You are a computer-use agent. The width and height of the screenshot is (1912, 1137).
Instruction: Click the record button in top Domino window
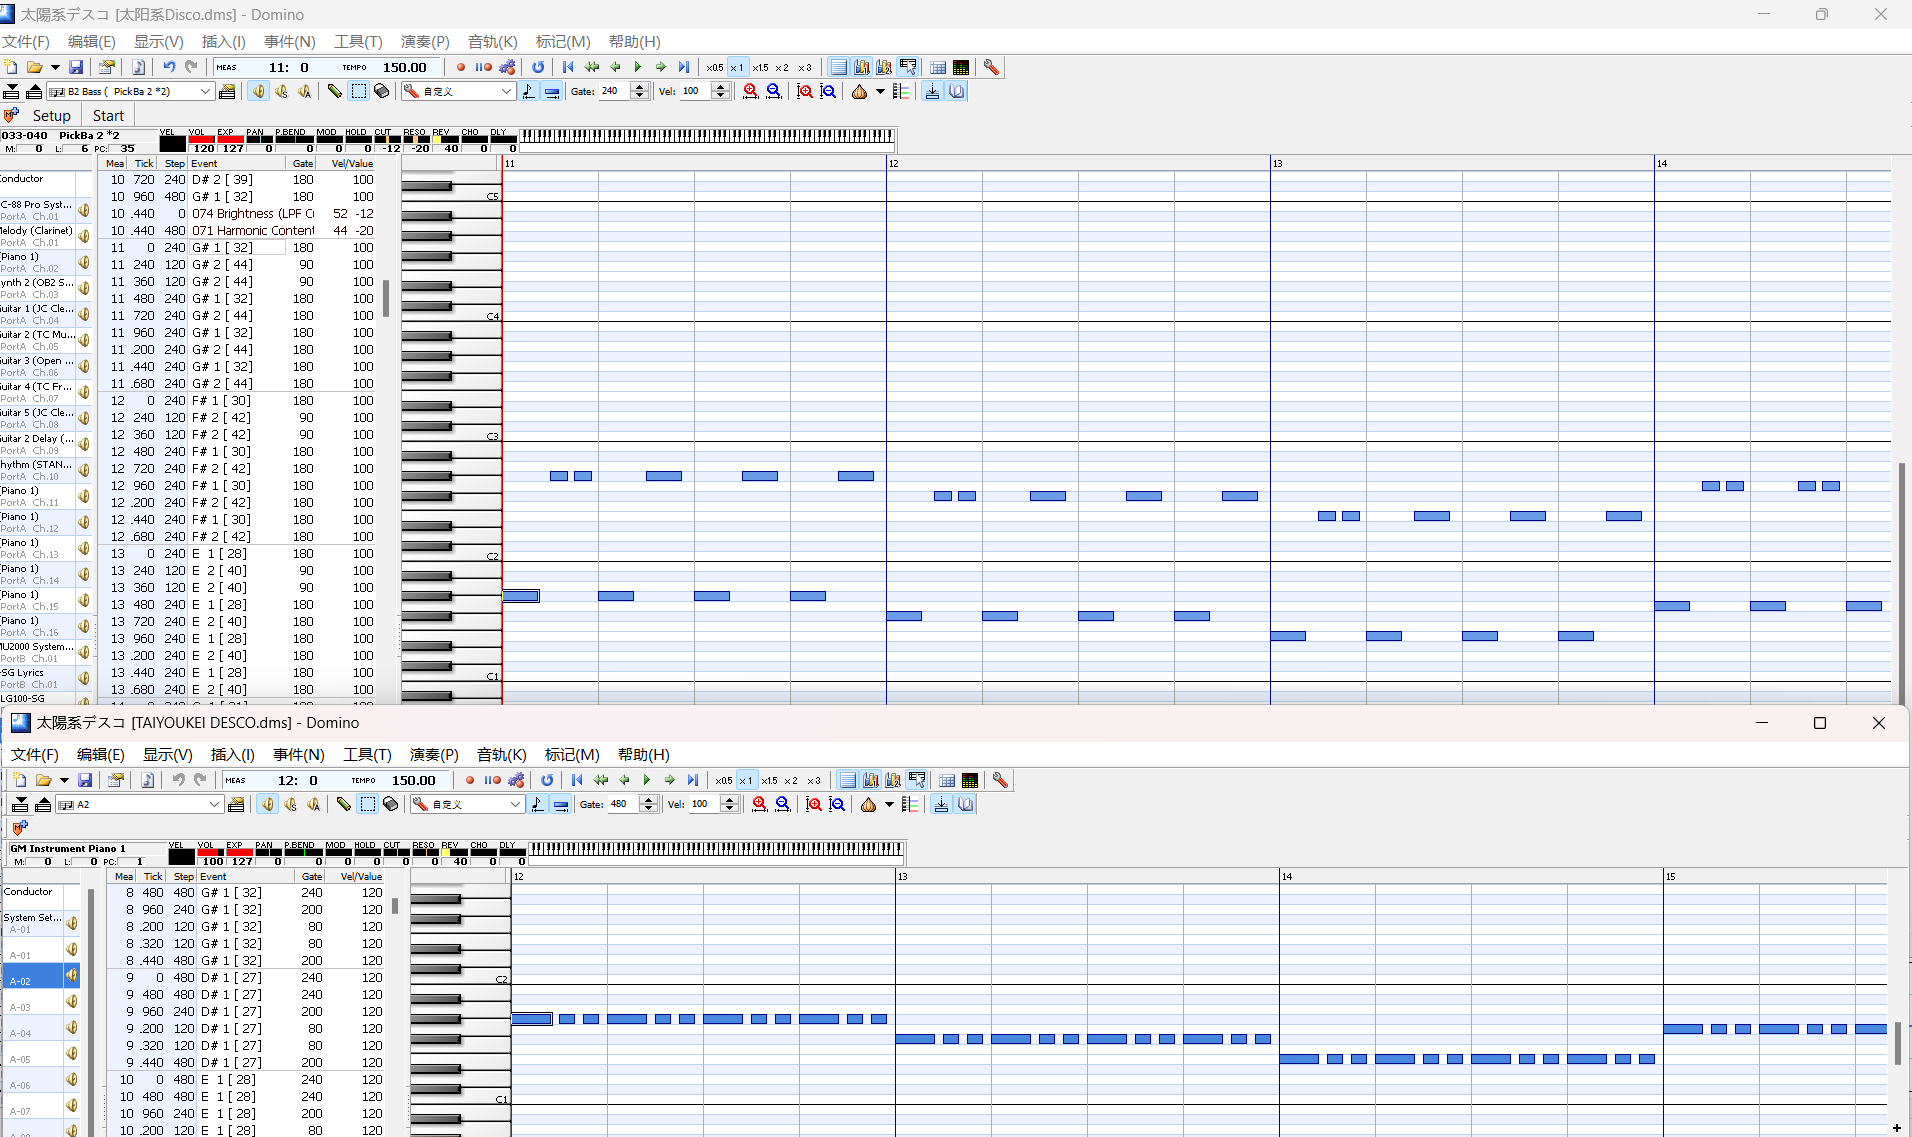tap(461, 67)
